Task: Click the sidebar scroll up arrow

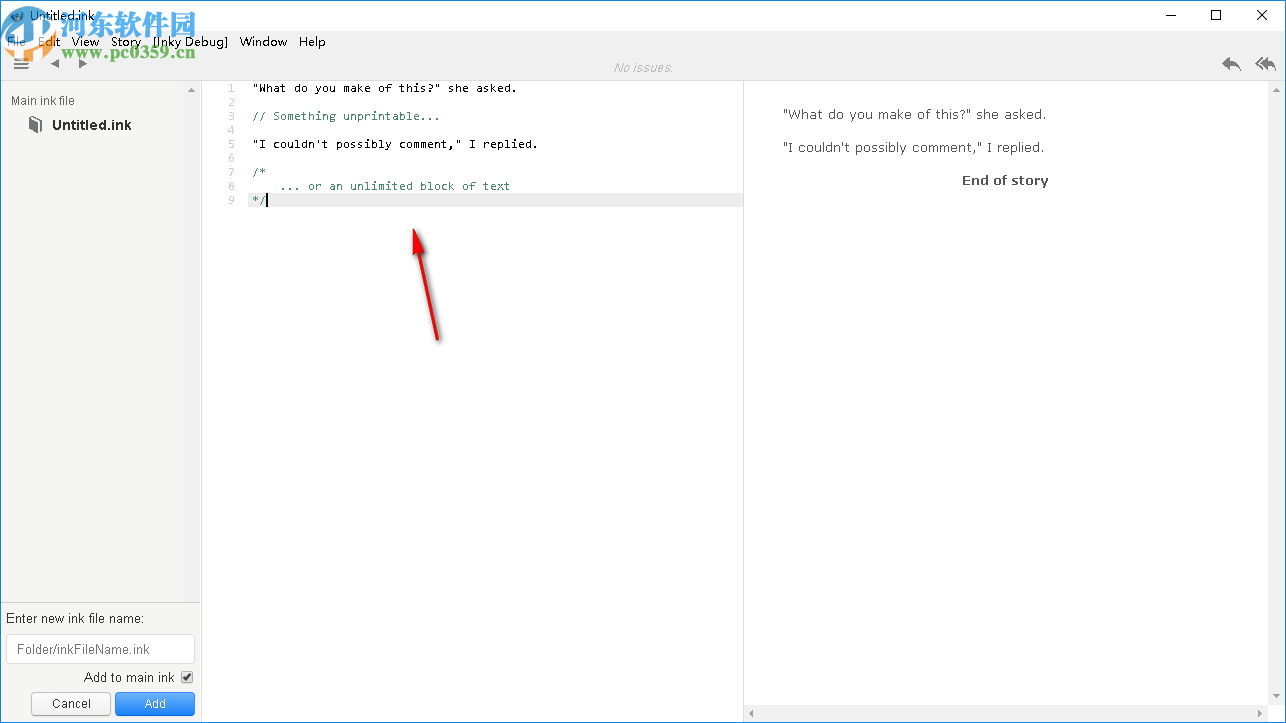Action: tap(192, 90)
